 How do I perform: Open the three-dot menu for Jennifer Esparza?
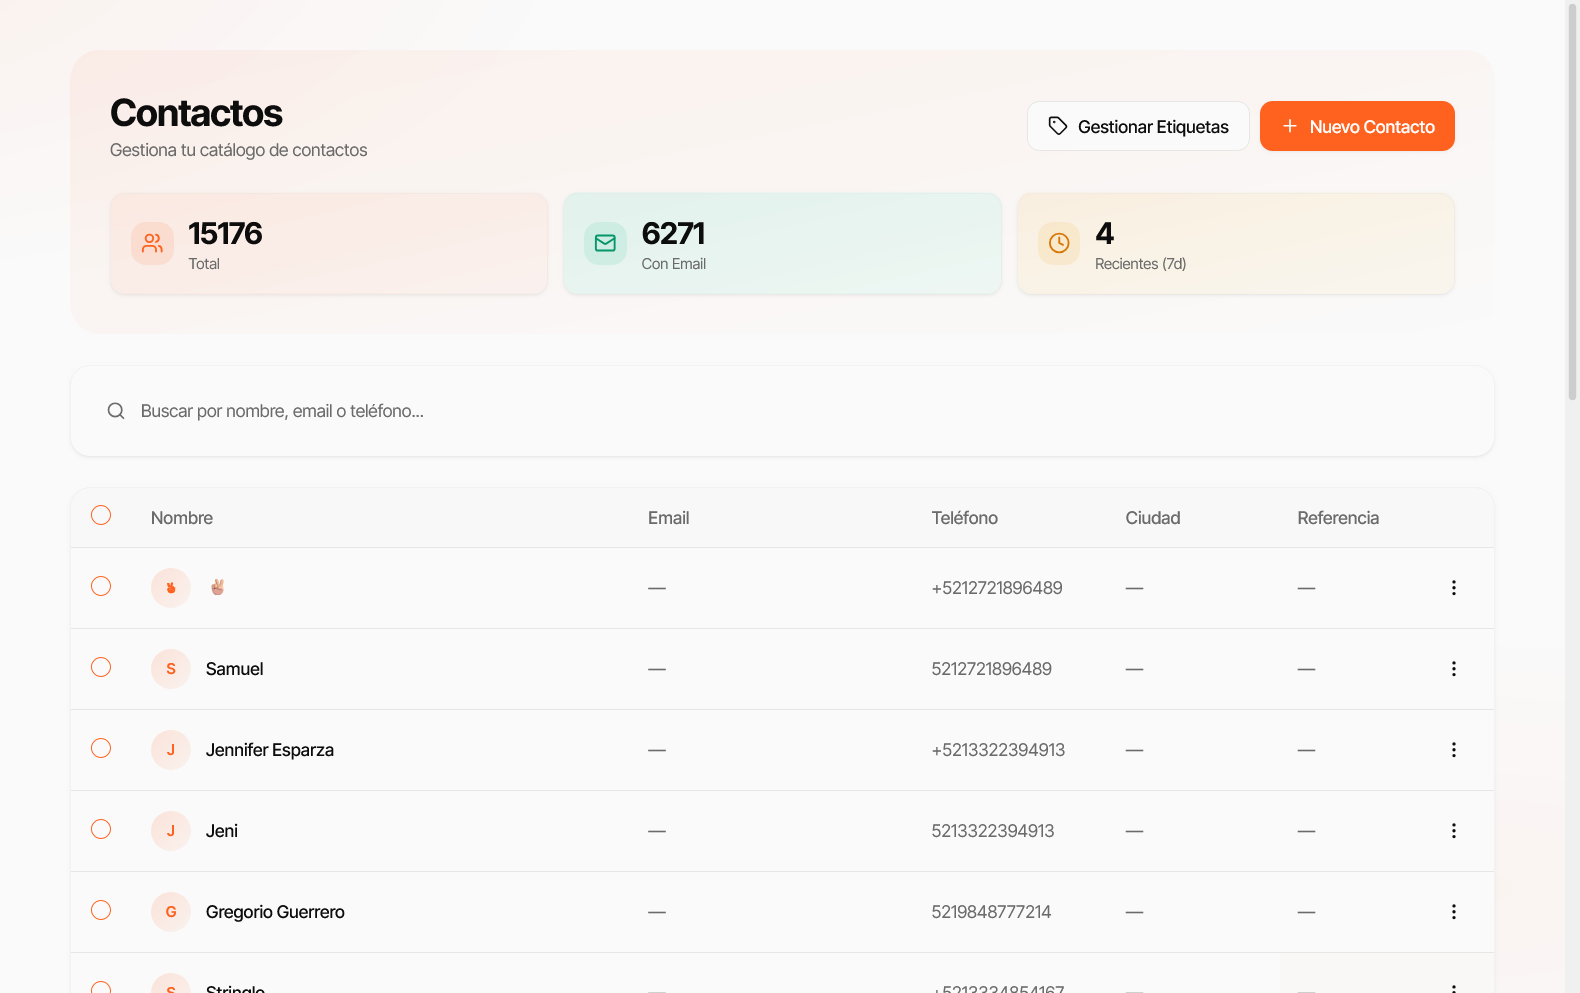[x=1454, y=750]
